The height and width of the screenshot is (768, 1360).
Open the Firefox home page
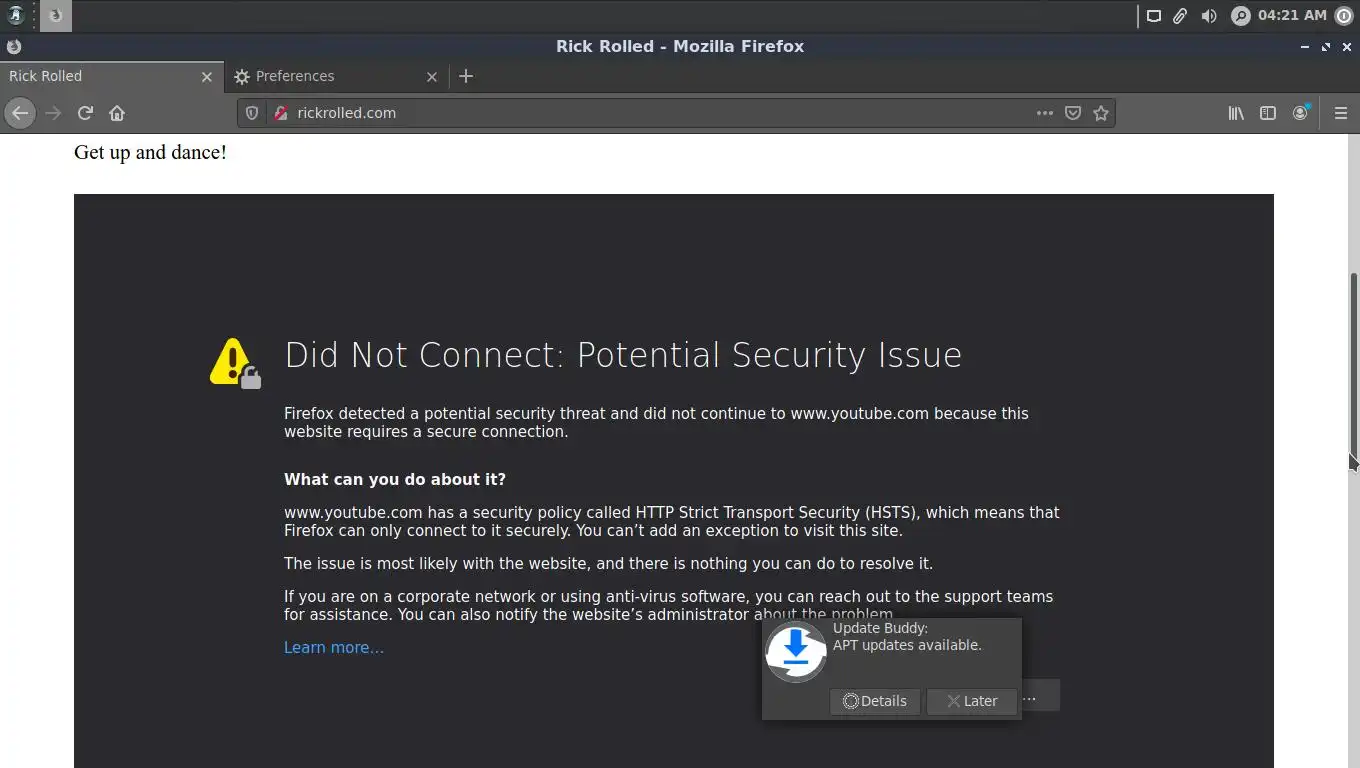coord(117,113)
